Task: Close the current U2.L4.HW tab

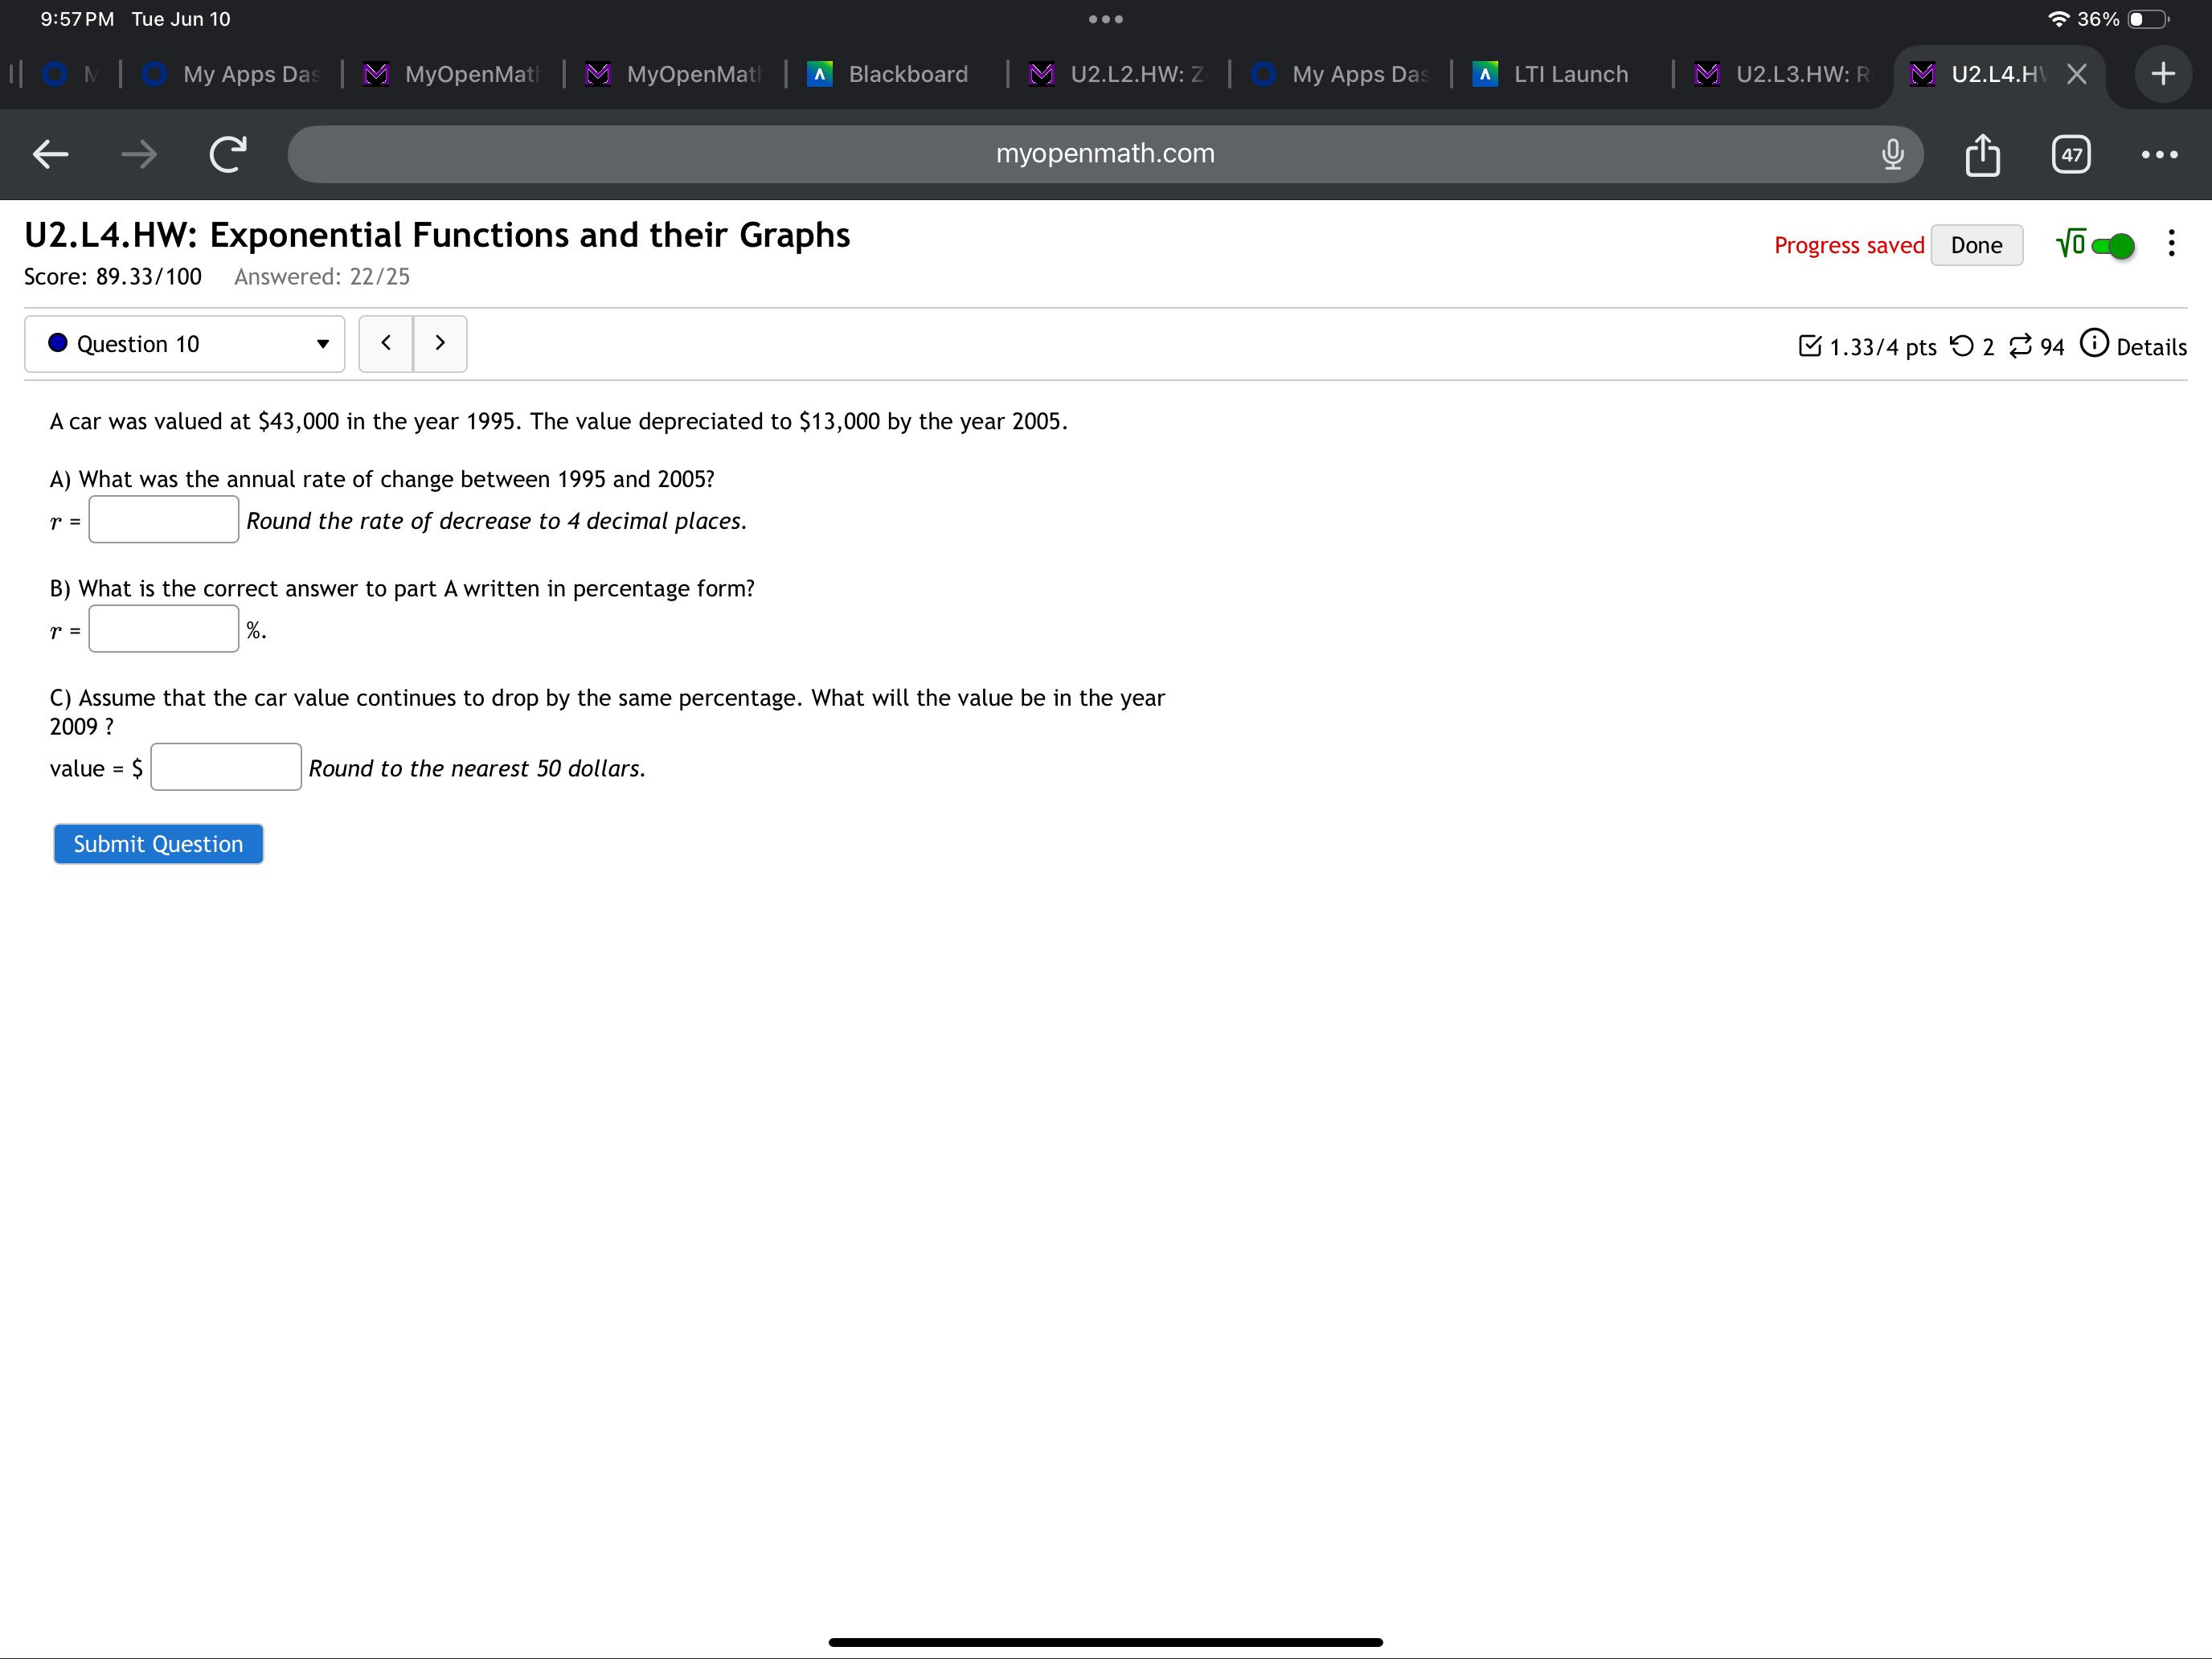Action: point(2076,74)
